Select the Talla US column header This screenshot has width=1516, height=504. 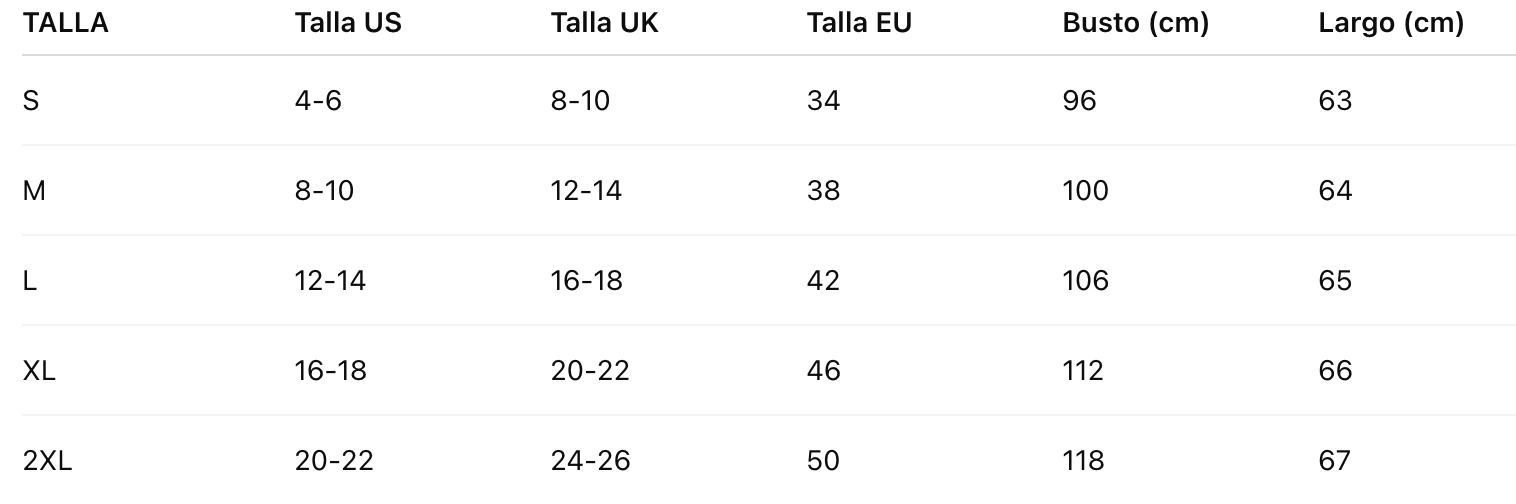click(x=348, y=24)
